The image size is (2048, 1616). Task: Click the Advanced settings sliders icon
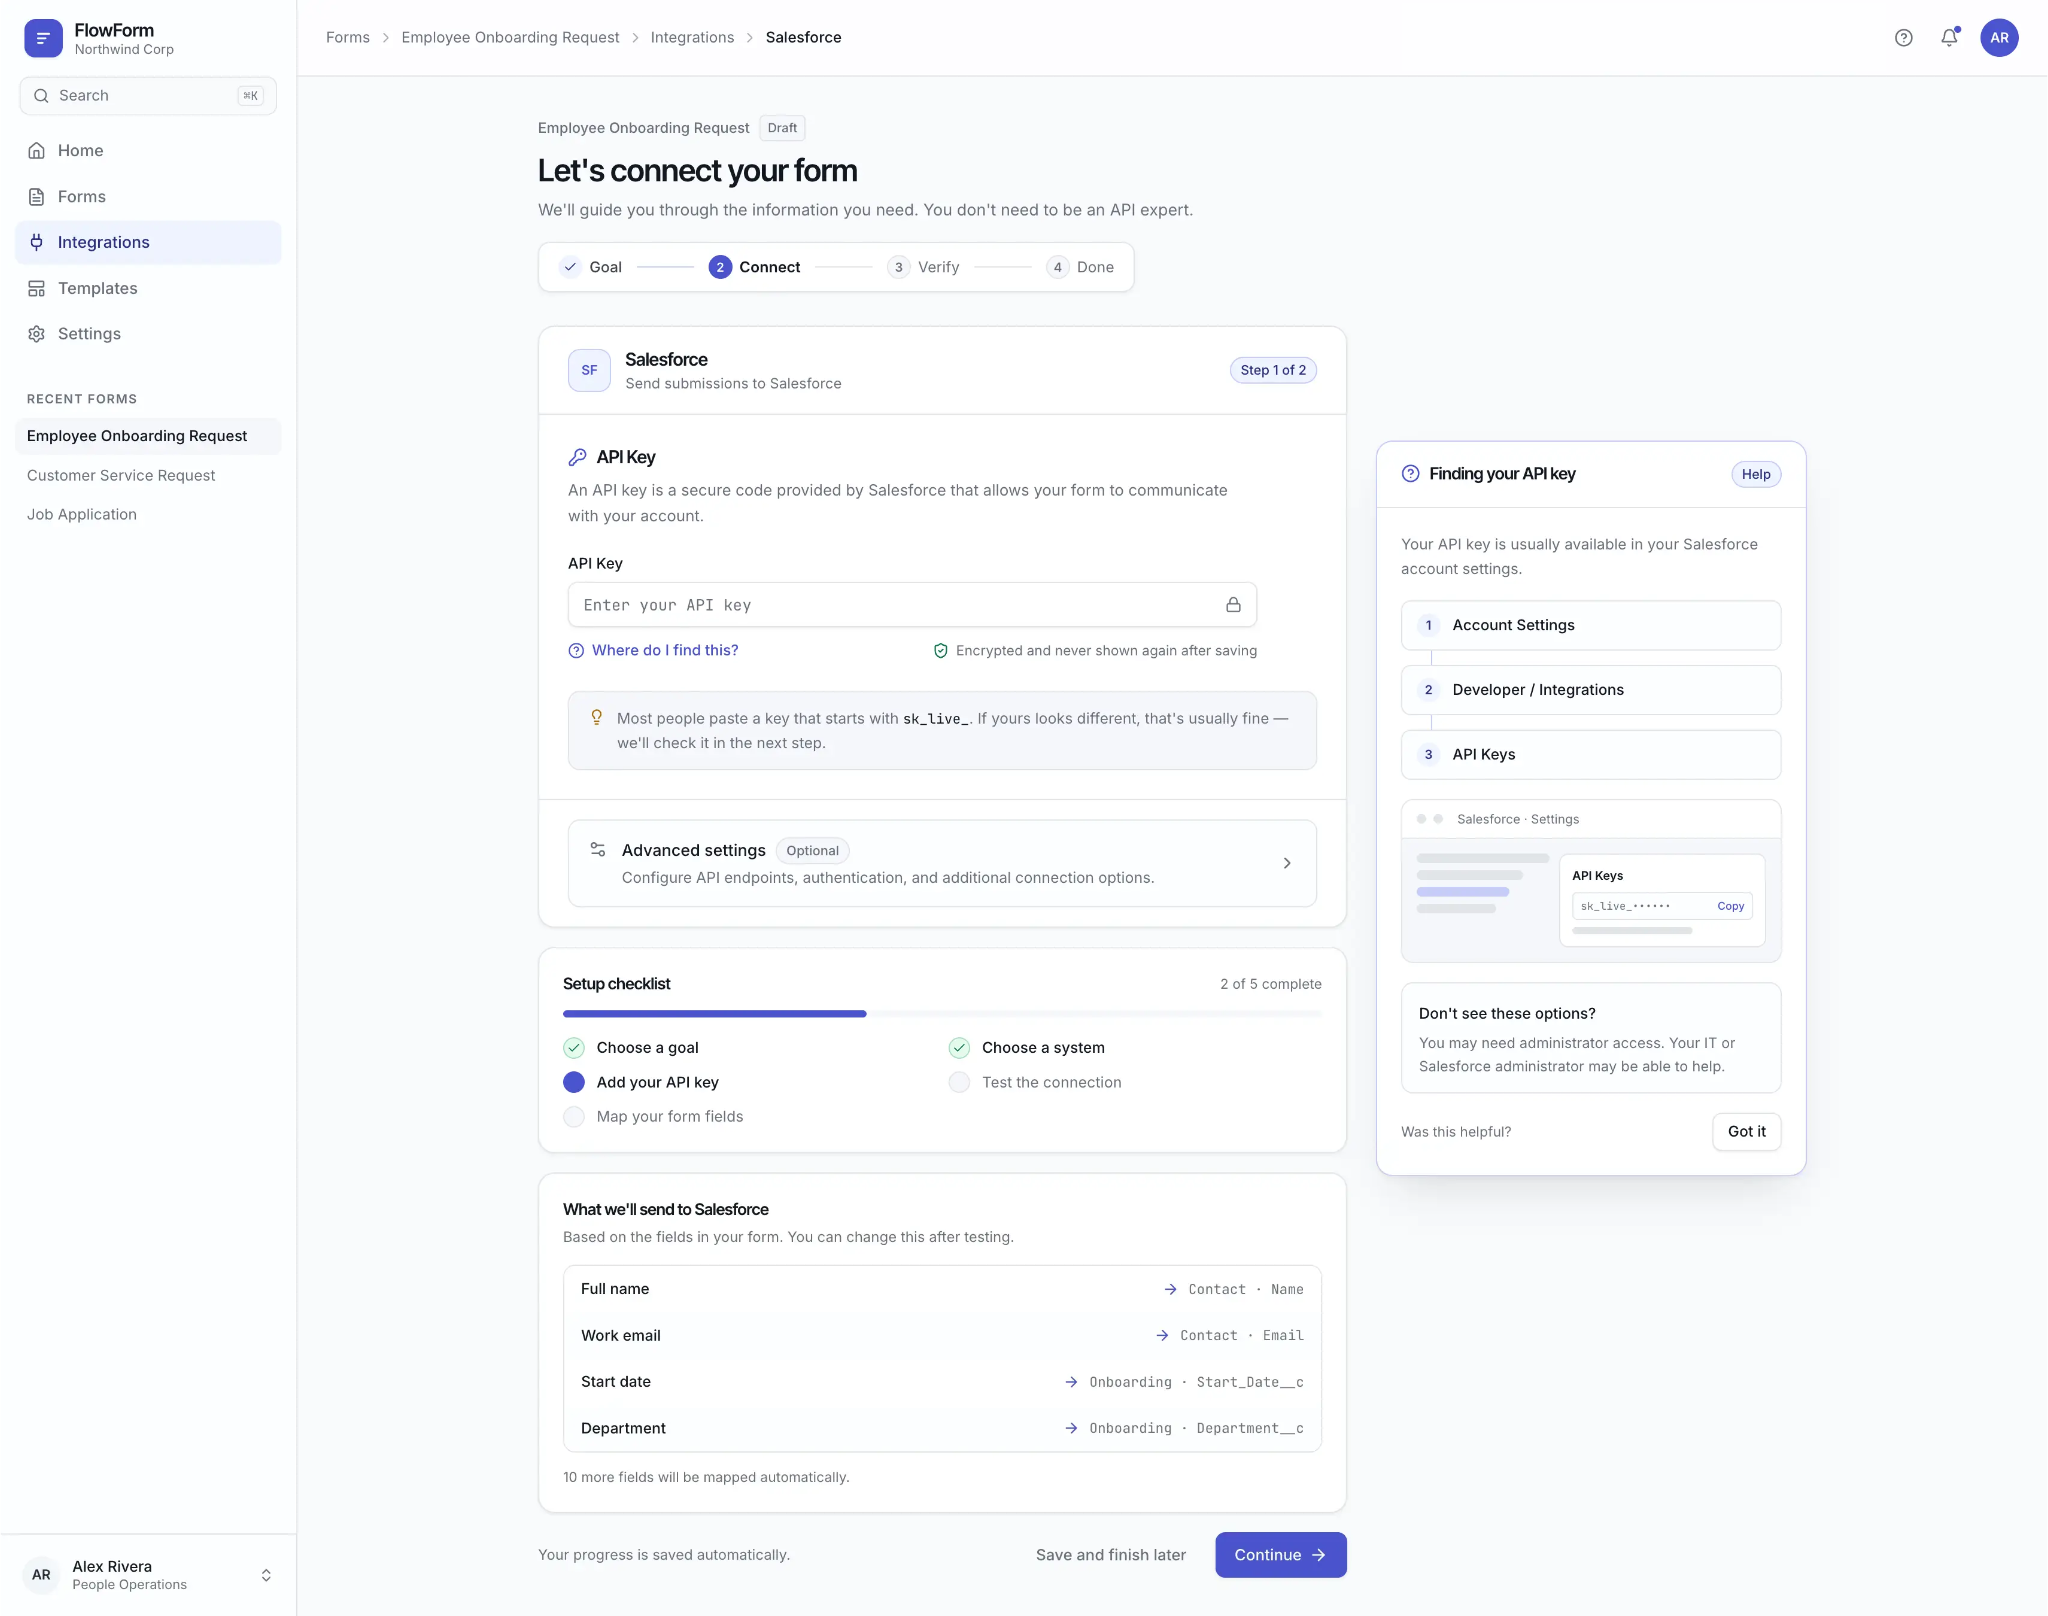pyautogui.click(x=598, y=849)
